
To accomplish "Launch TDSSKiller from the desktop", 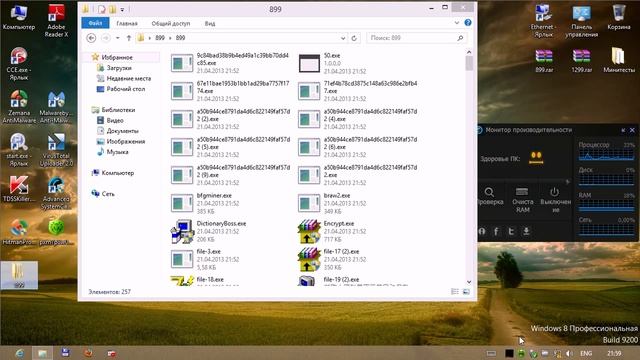I will pyautogui.click(x=19, y=189).
